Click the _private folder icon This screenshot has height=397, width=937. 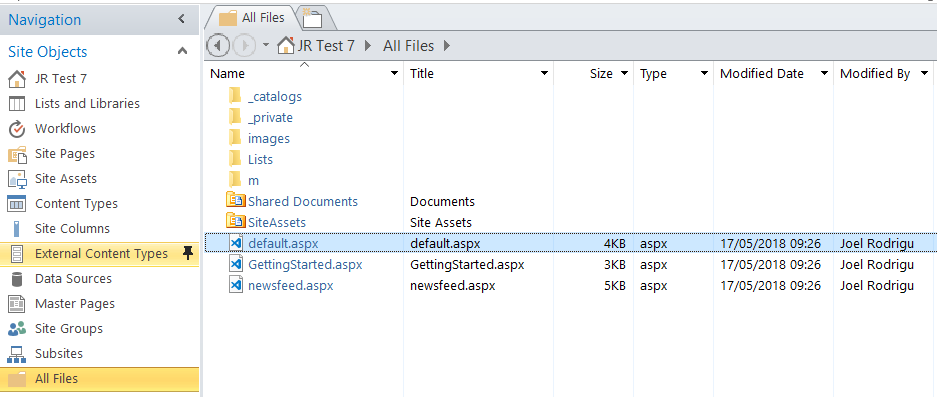coord(235,117)
